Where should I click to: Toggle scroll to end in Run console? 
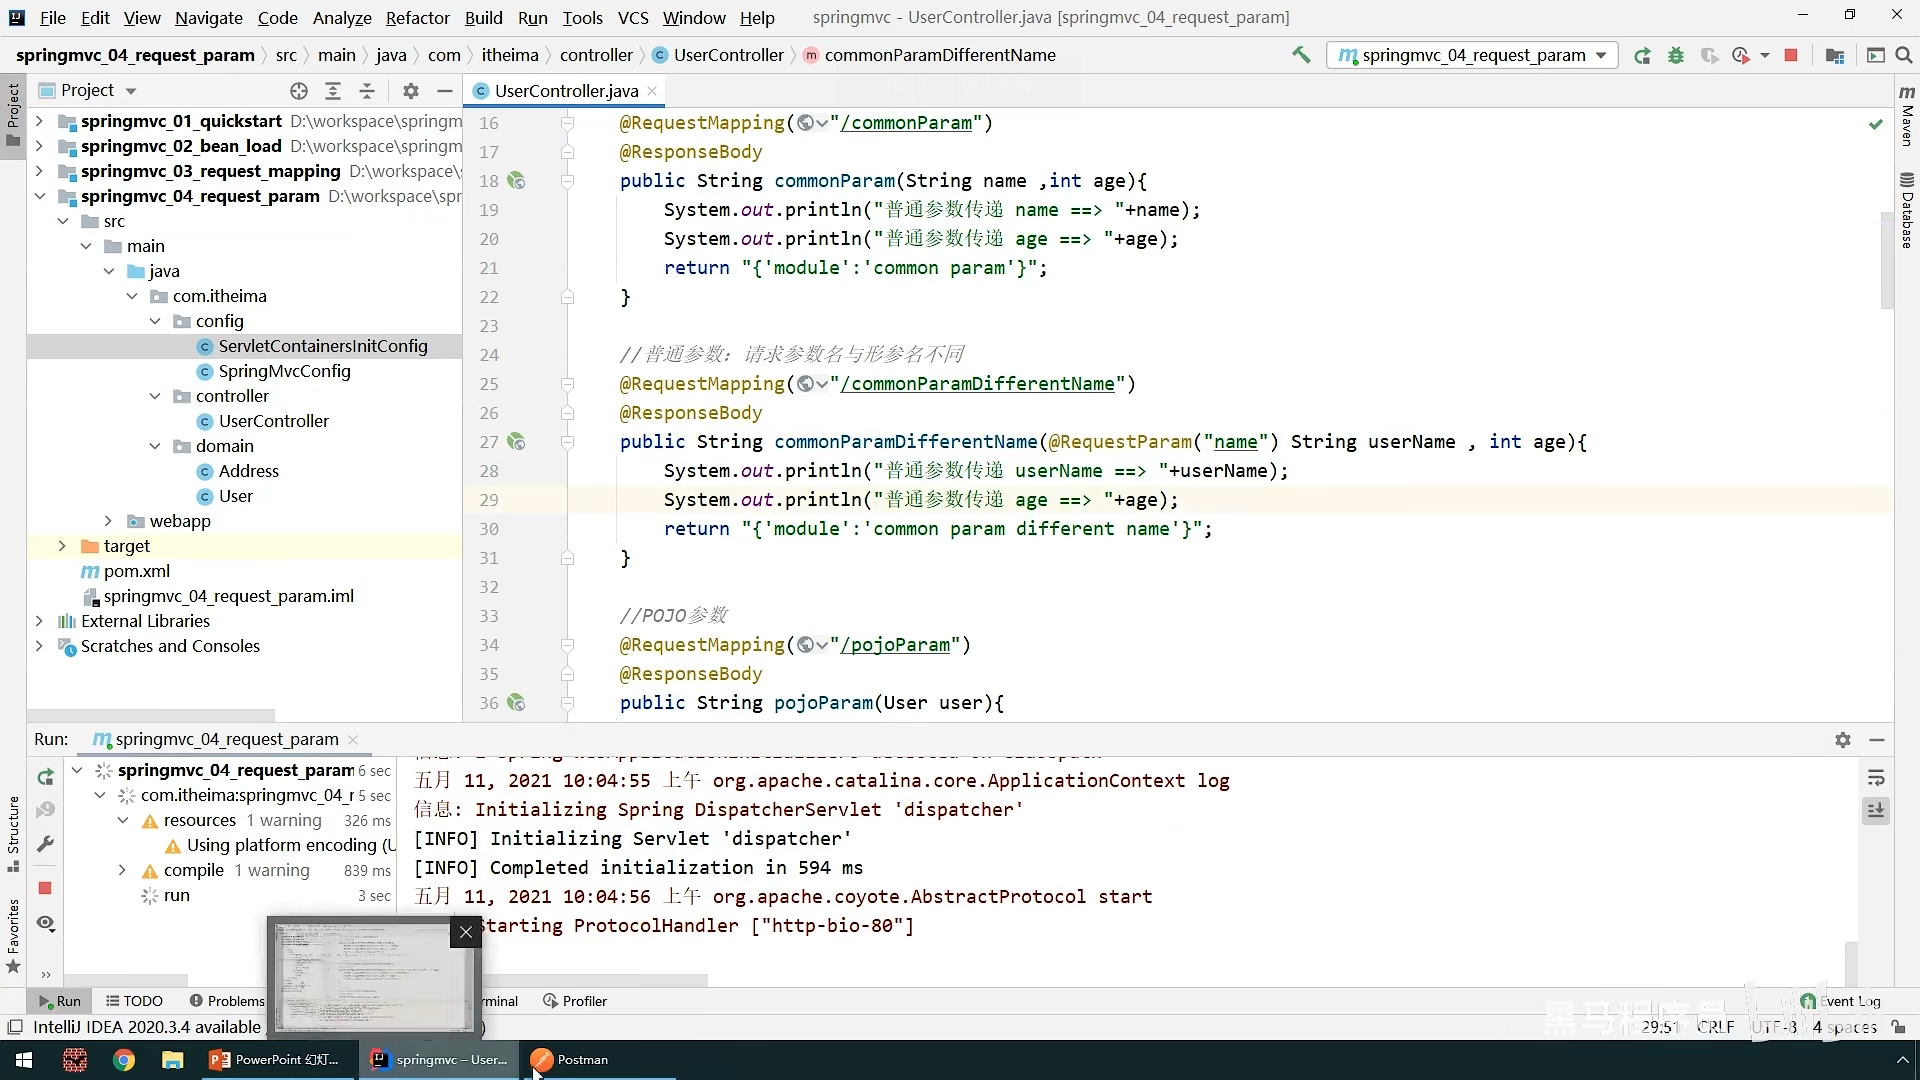tap(1876, 810)
